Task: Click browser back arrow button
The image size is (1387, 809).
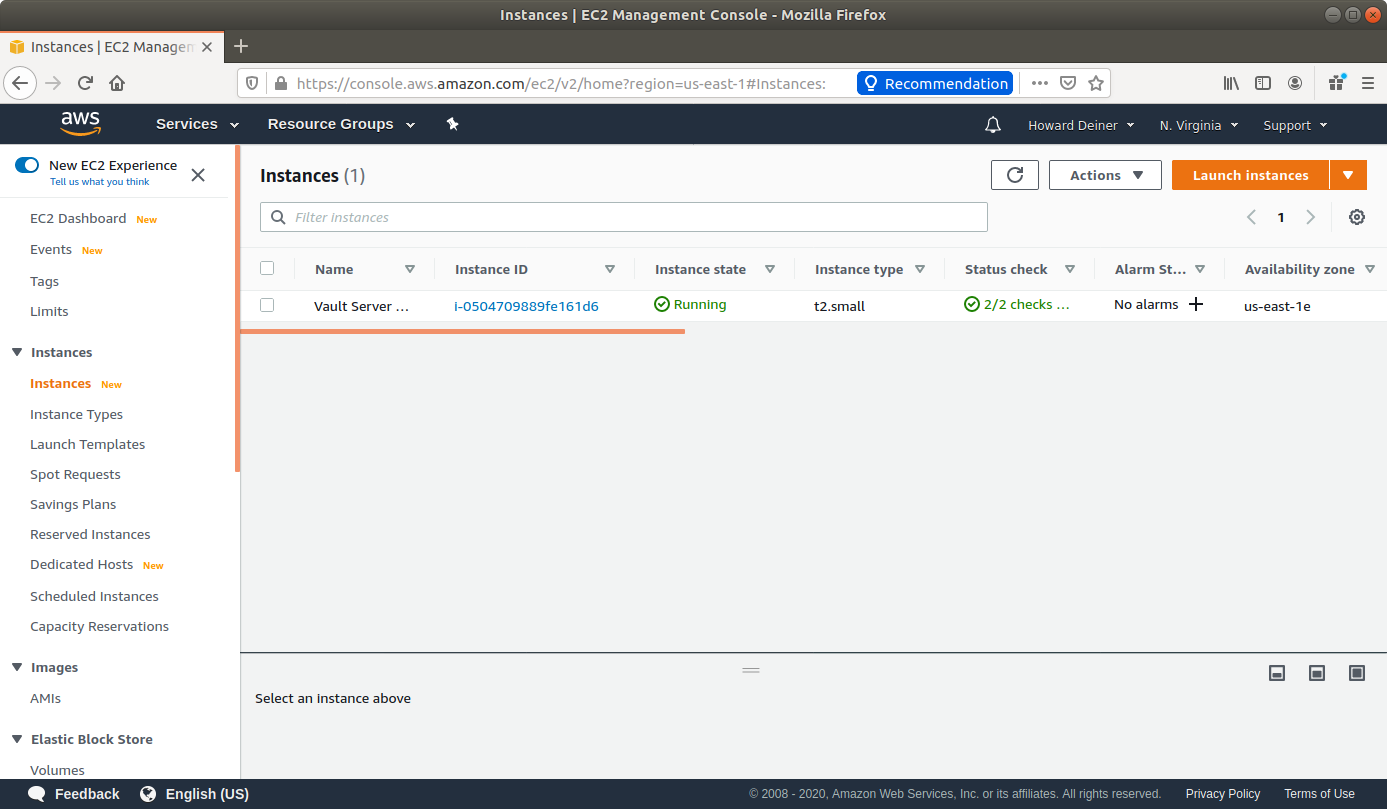Action: tap(21, 83)
